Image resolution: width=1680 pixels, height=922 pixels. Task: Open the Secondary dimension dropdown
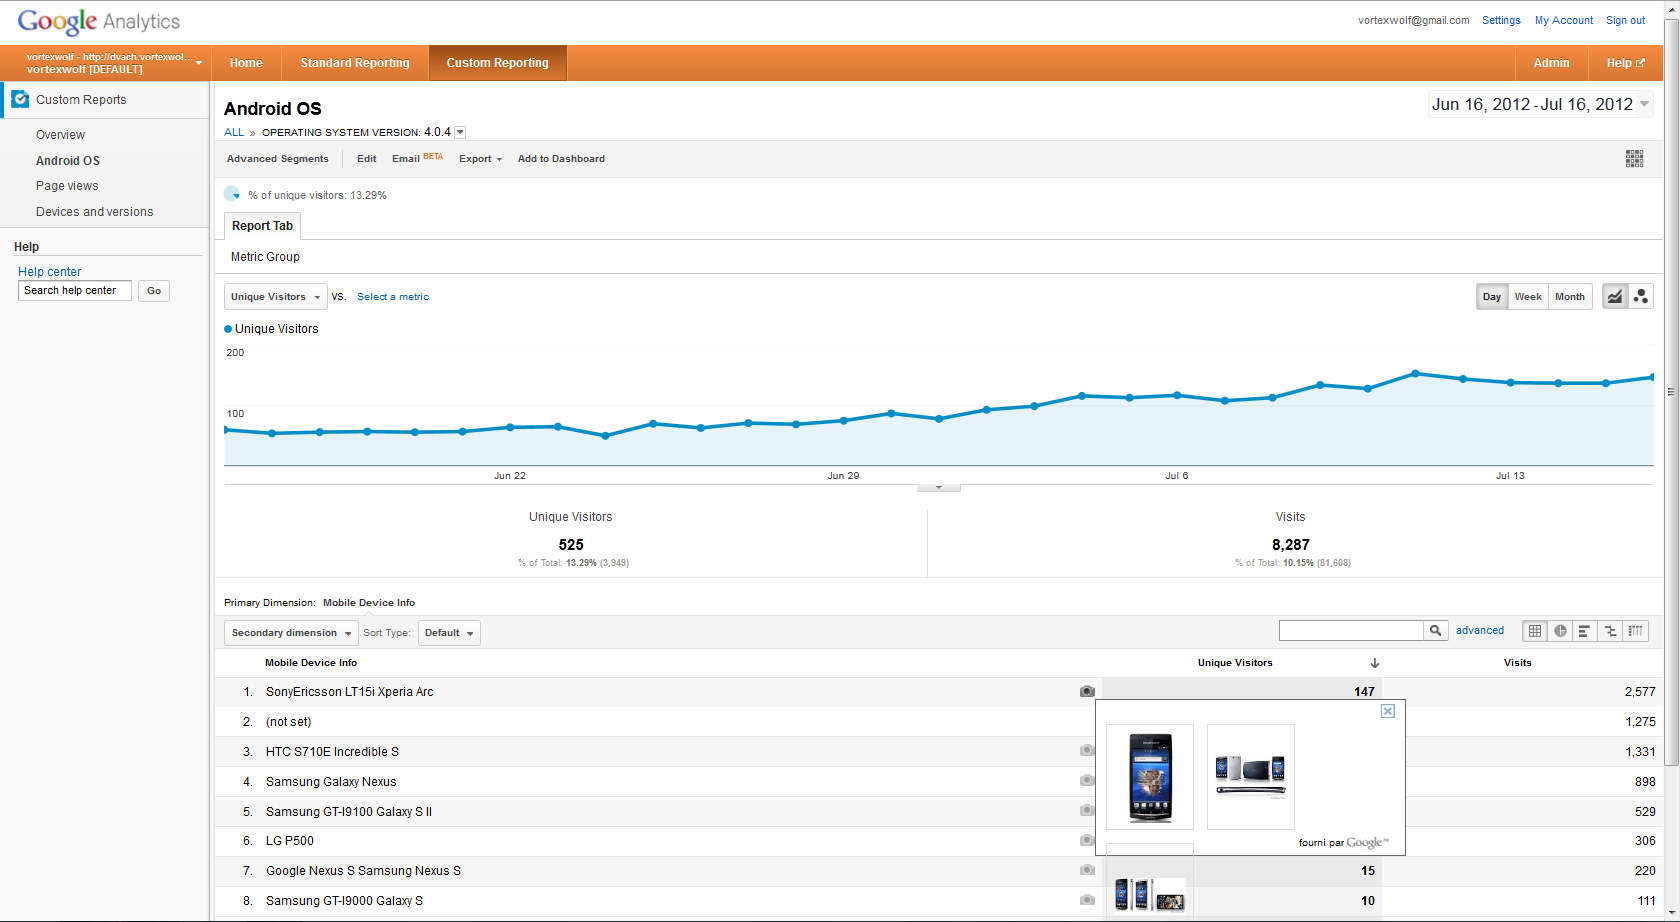(x=291, y=632)
